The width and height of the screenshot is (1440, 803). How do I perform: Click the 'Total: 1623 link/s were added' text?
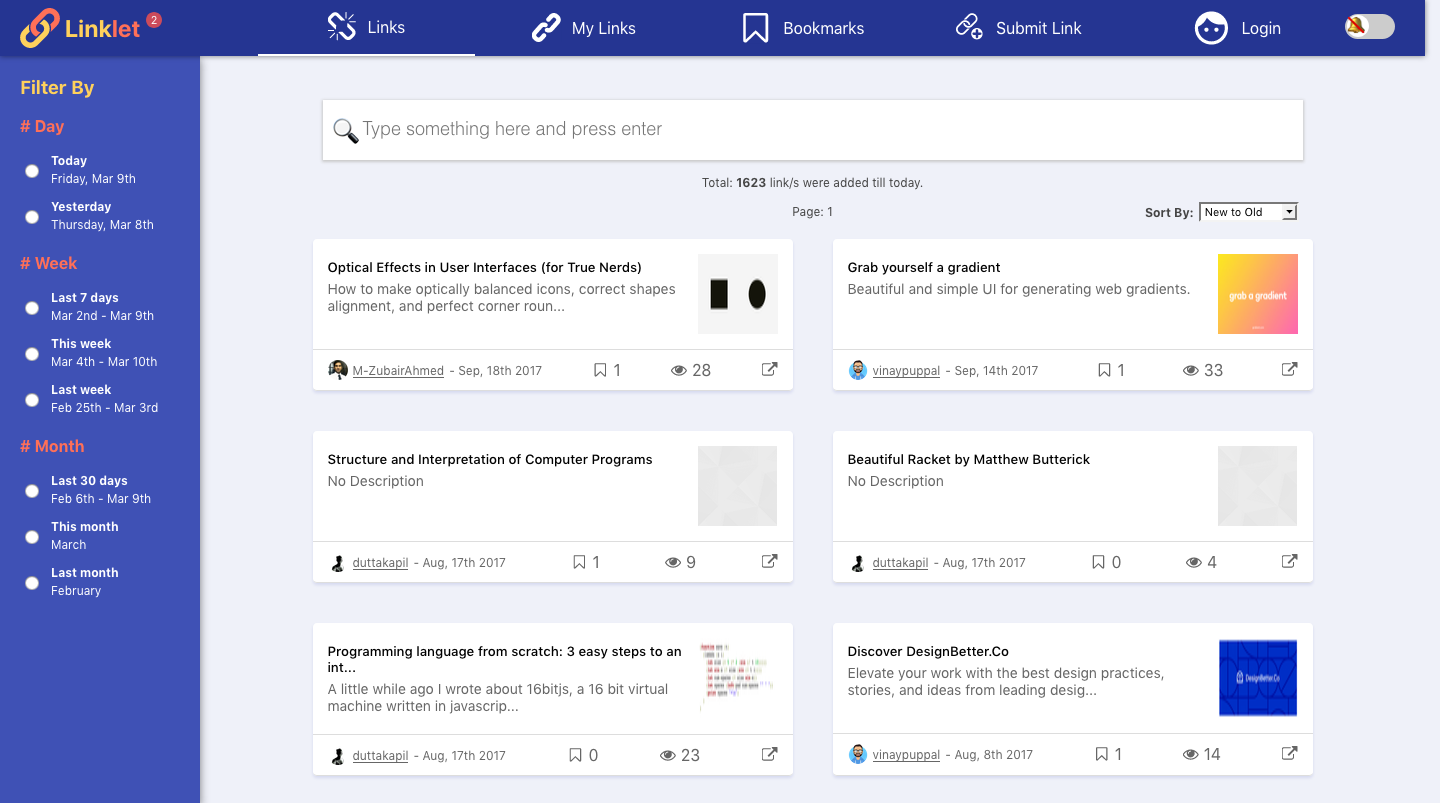[x=812, y=183]
